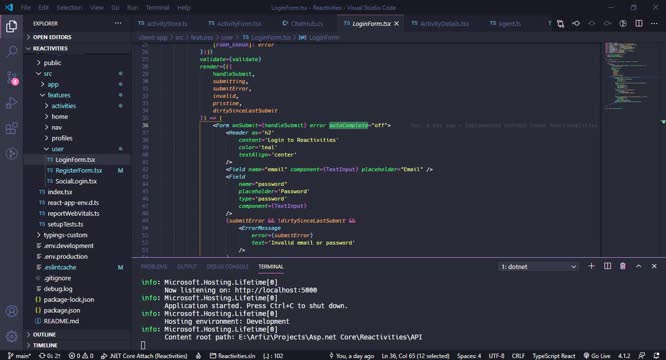Screen dimensions: 666x360
Task: Open the Source Control view
Action: tap(11, 77)
